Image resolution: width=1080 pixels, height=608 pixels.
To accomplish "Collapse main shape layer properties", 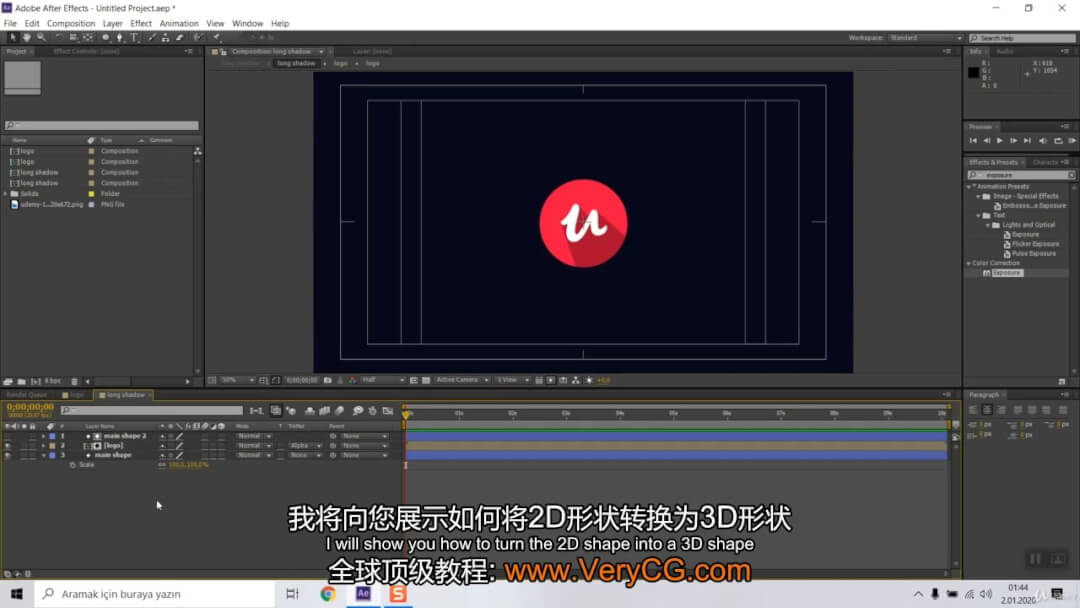I will point(43,455).
